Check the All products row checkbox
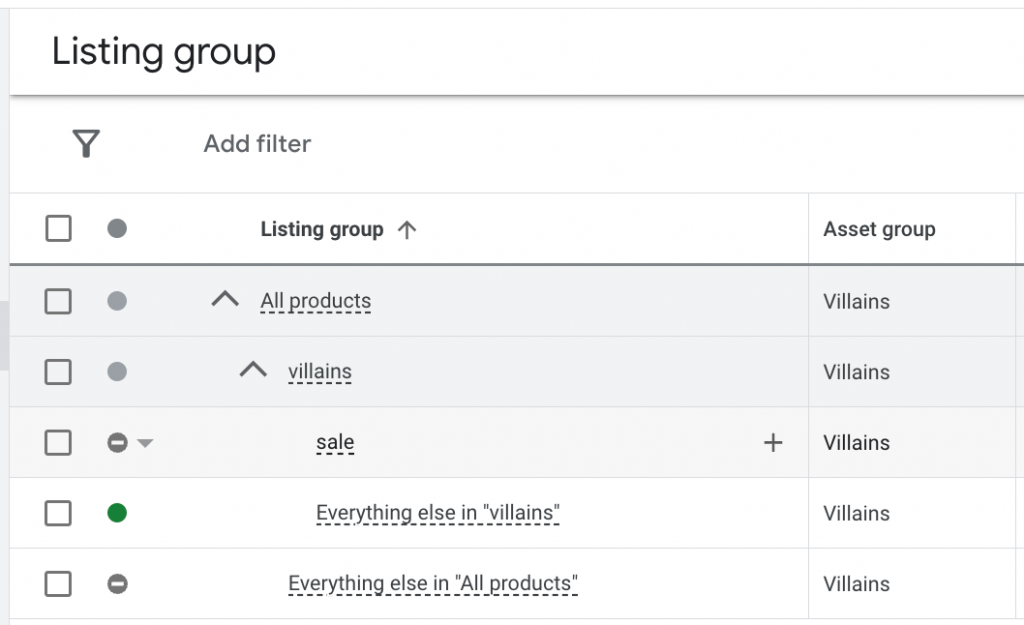 click(58, 301)
